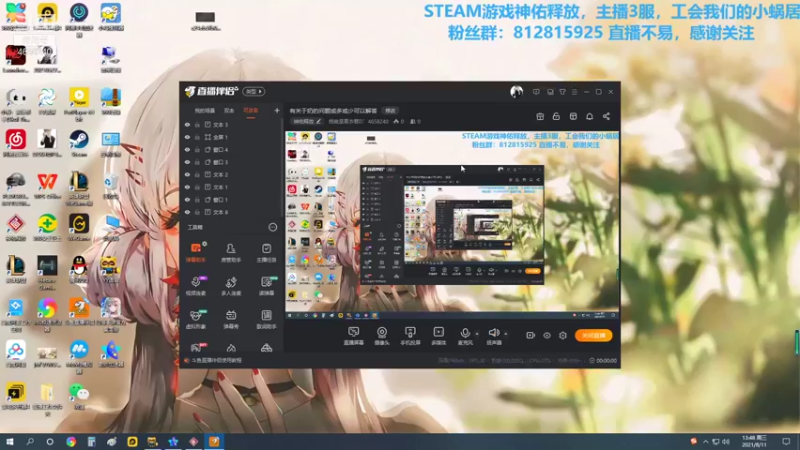The height and width of the screenshot is (450, 800).
Task: Hide the 窗口 3 layer with its eye
Action: [187, 162]
